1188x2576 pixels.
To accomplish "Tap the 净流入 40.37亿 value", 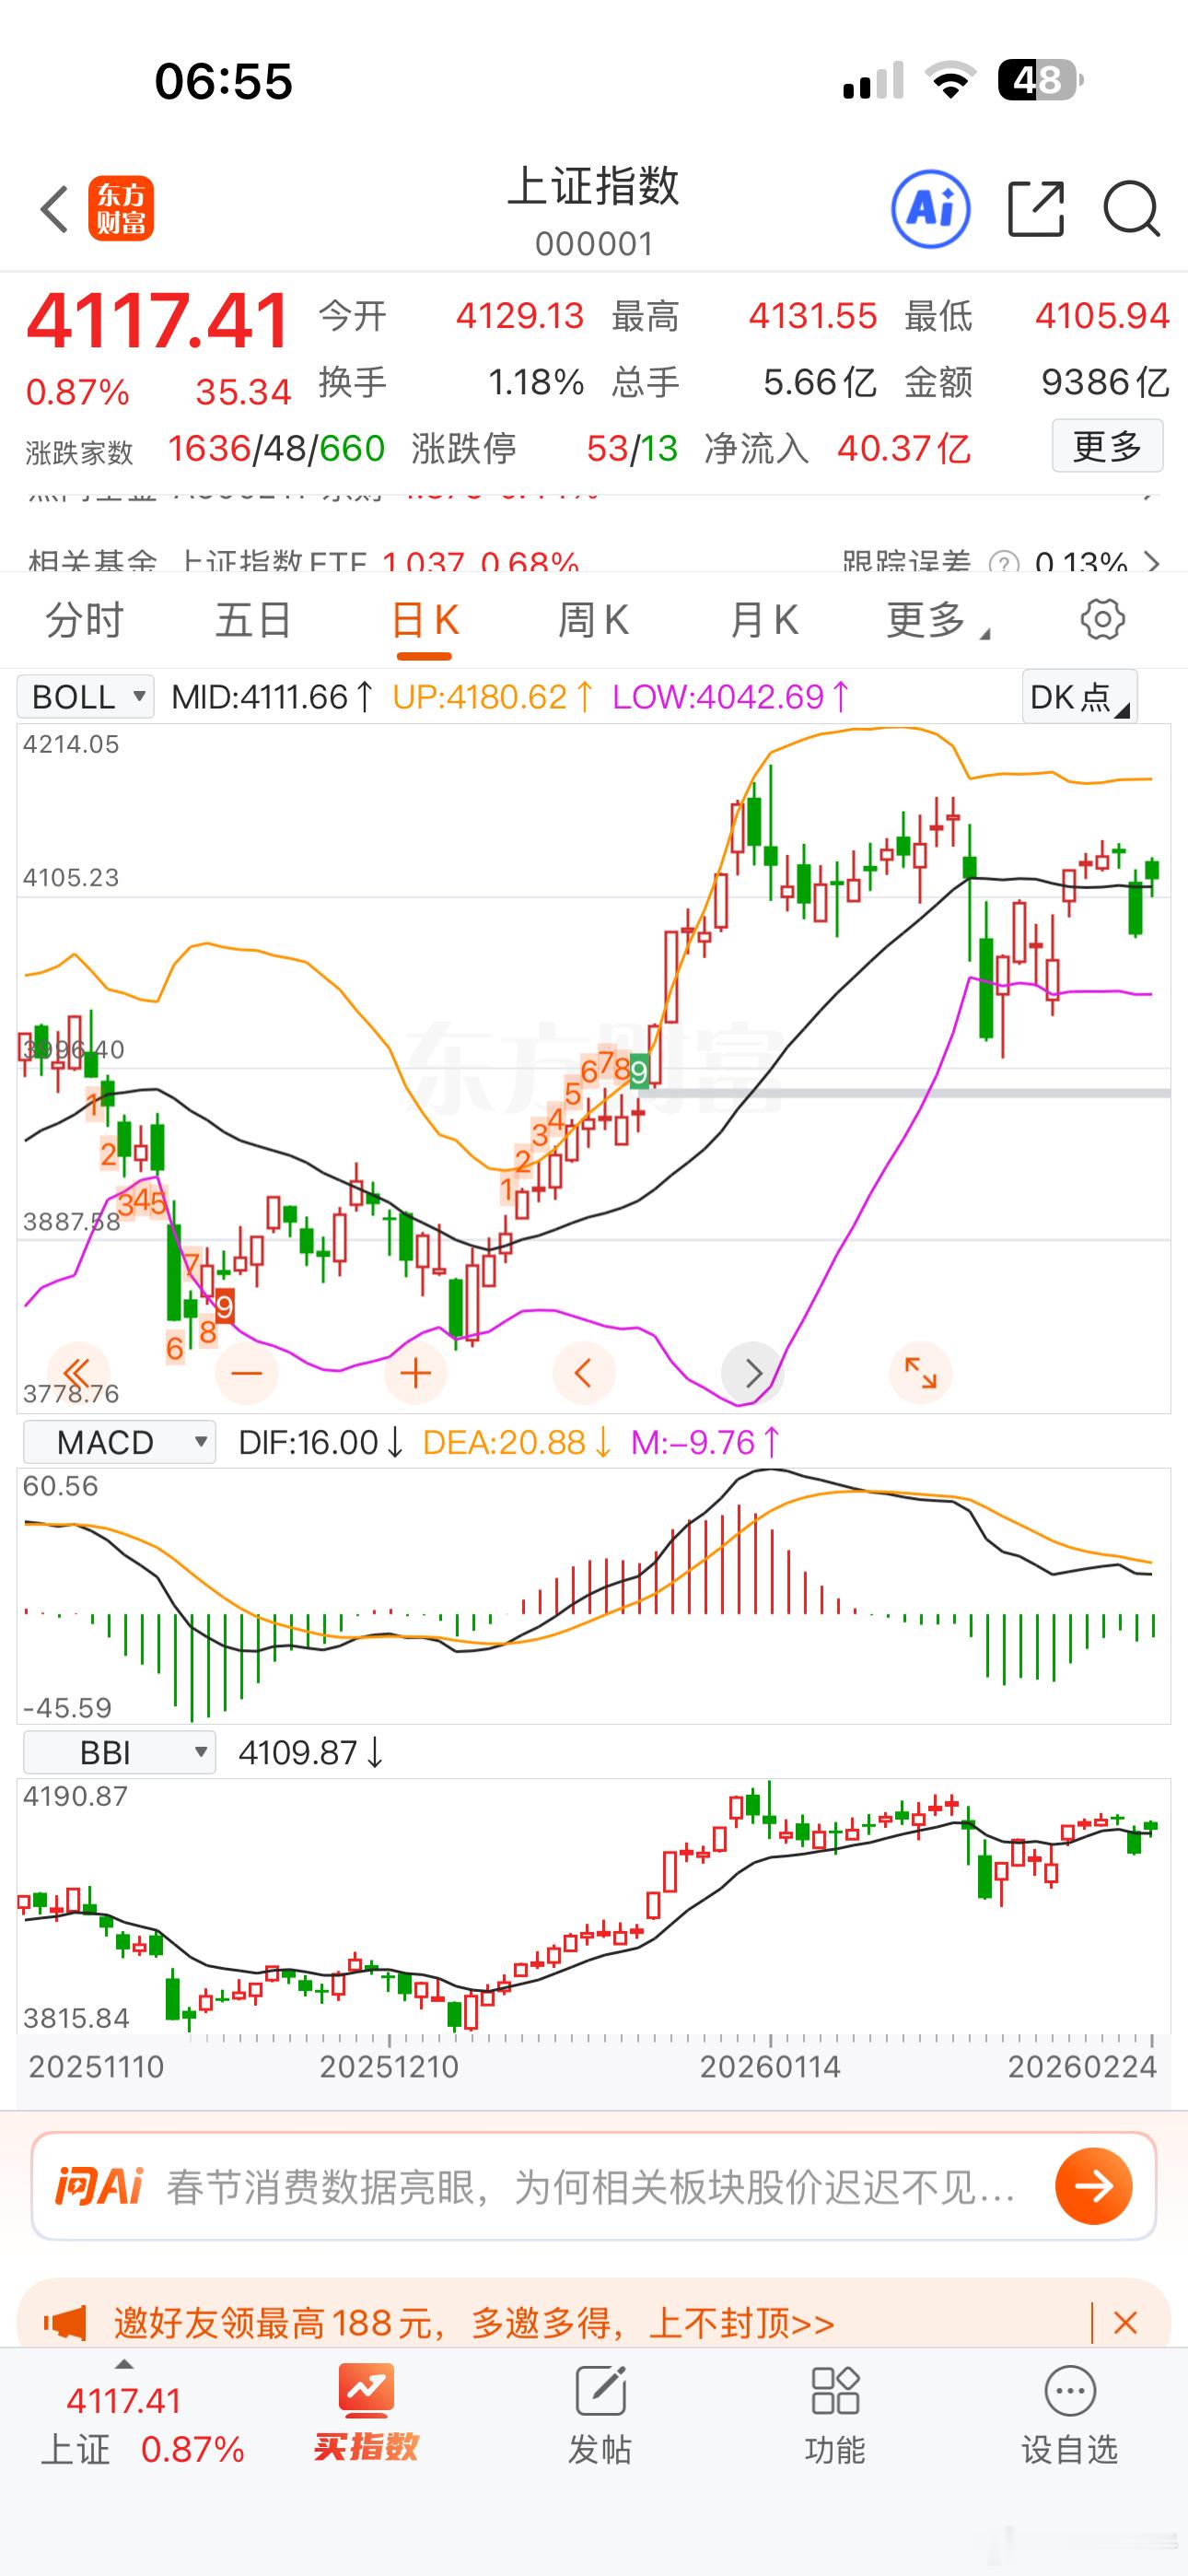I will pos(904,448).
